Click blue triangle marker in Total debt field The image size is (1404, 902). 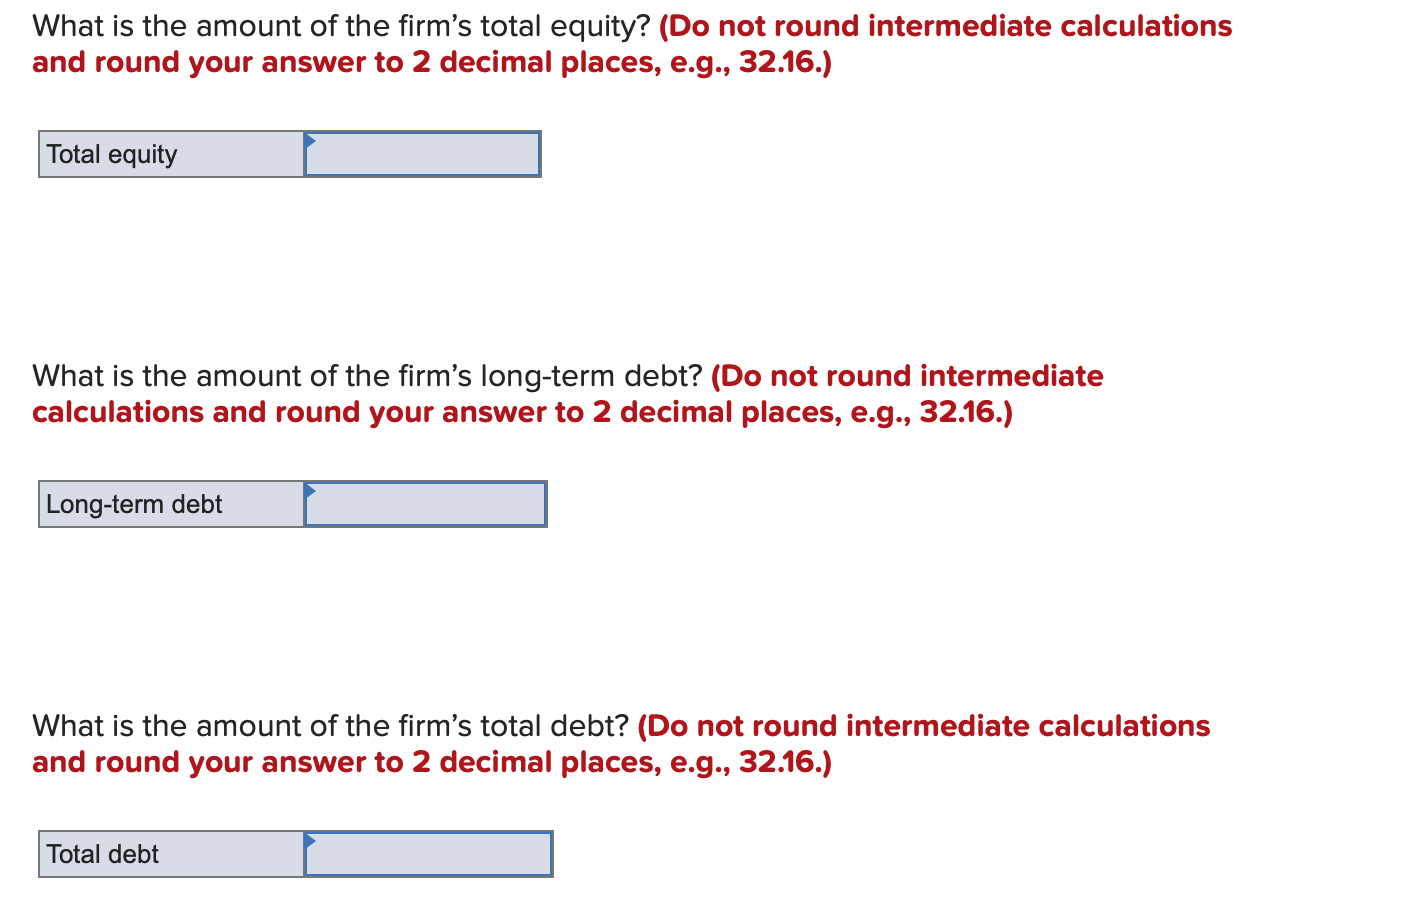pos(310,840)
